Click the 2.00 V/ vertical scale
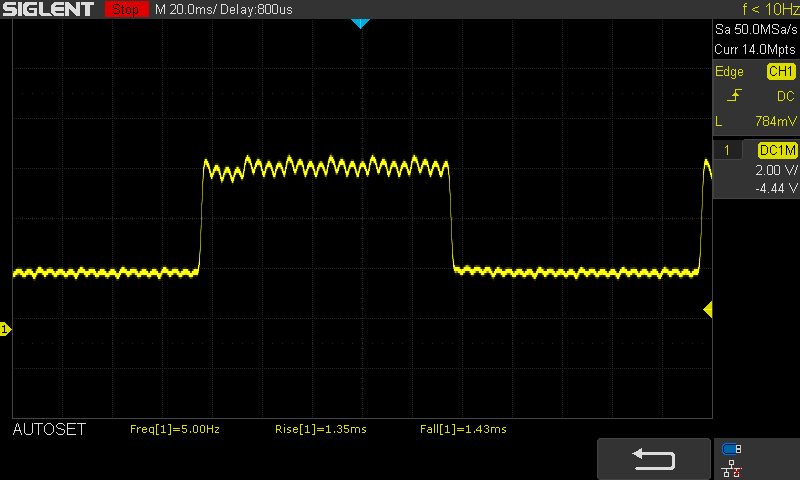Image resolution: width=800 pixels, height=480 pixels. tap(776, 170)
